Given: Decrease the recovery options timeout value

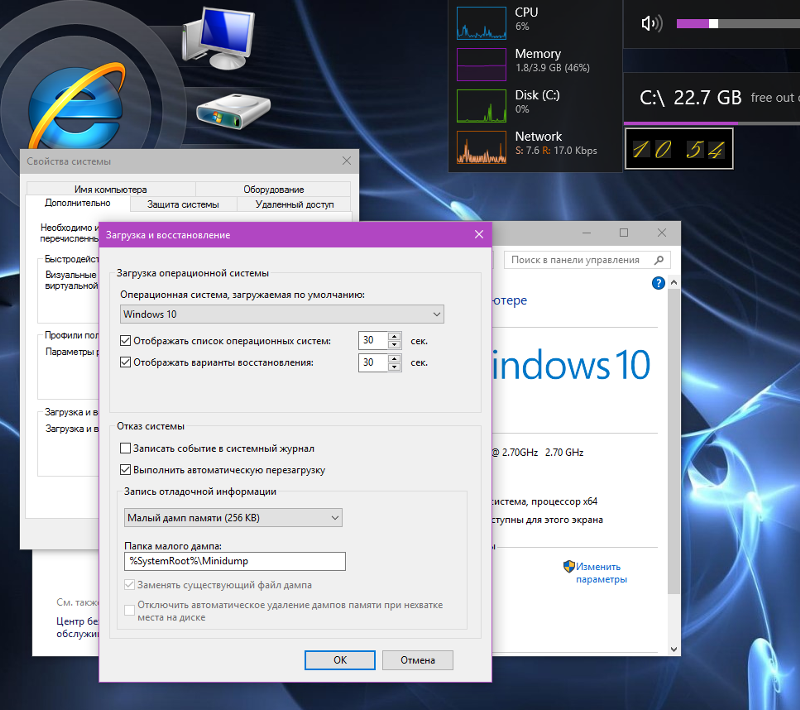Looking at the screenshot, I should click(x=394, y=367).
